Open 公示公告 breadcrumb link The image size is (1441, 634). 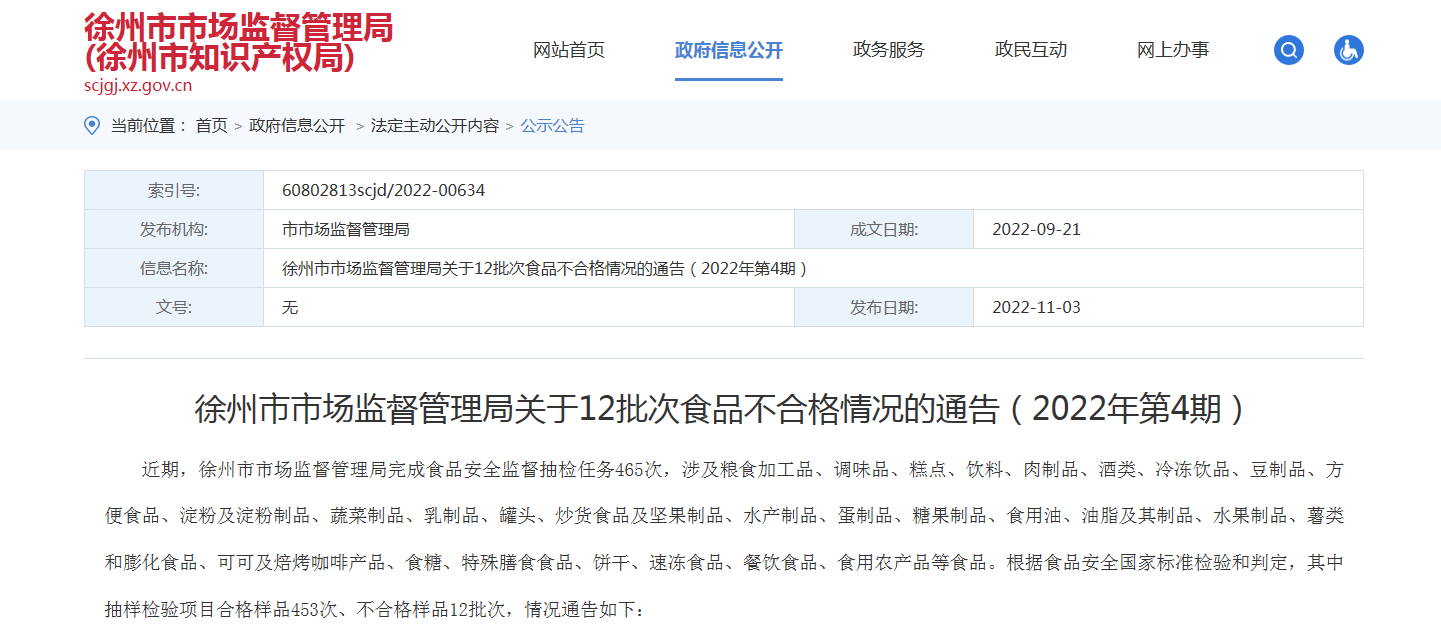point(552,126)
